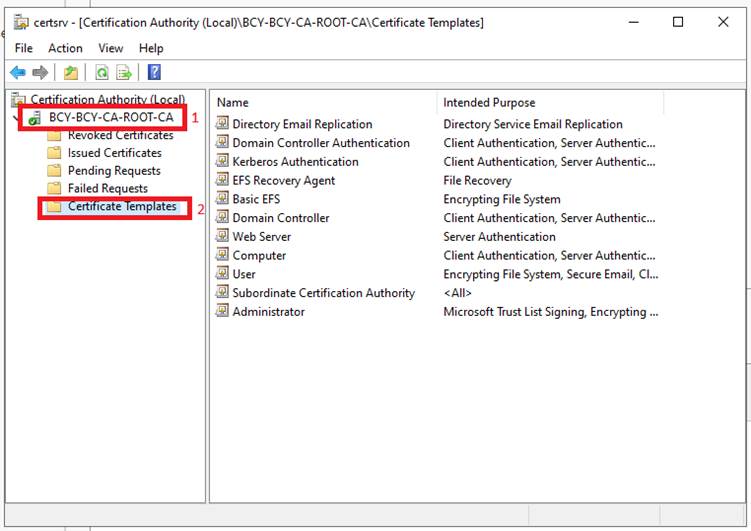Click the Encrypting File System purpose cell
Screen dimensions: 751x531
pyautogui.click(x=502, y=199)
